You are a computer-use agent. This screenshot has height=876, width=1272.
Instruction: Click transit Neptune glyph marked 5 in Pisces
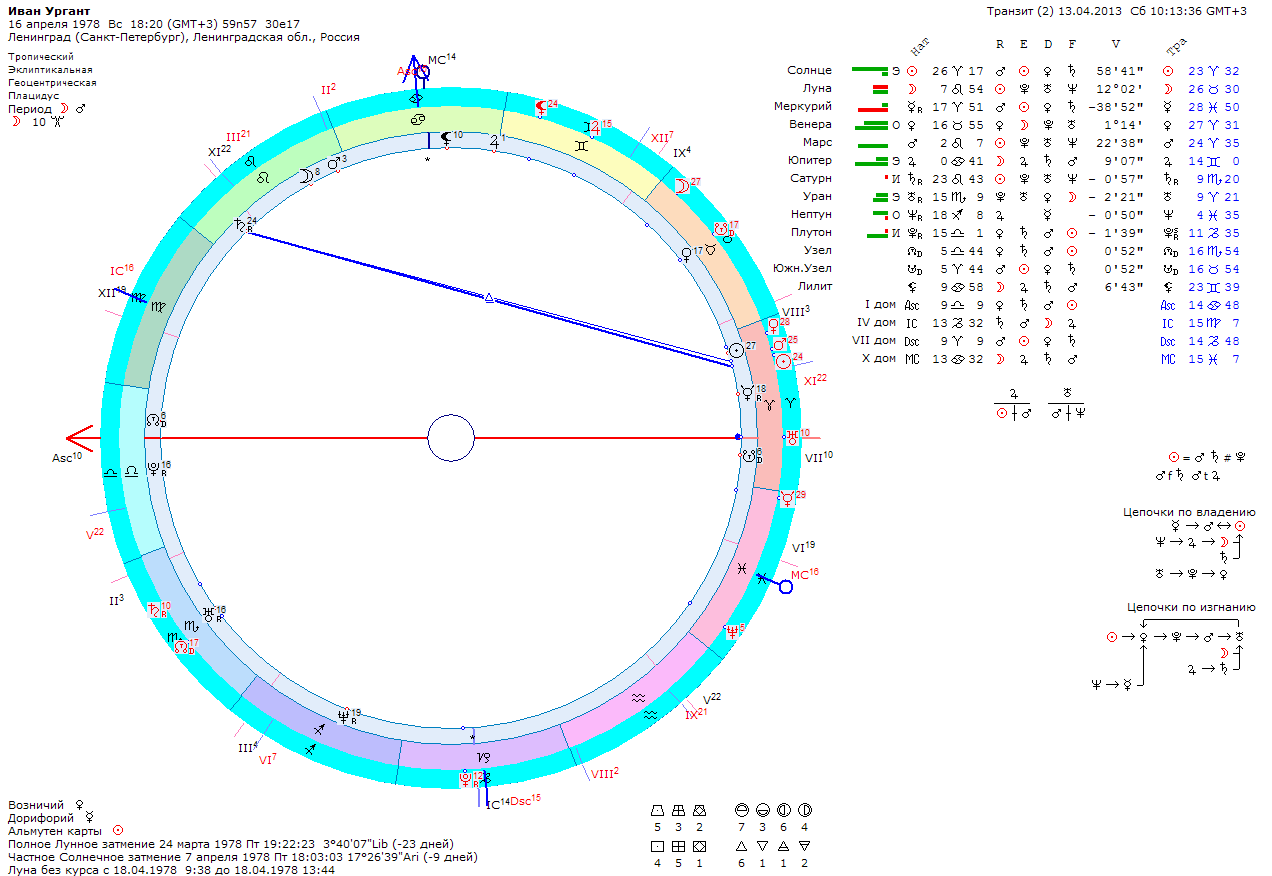[731, 631]
